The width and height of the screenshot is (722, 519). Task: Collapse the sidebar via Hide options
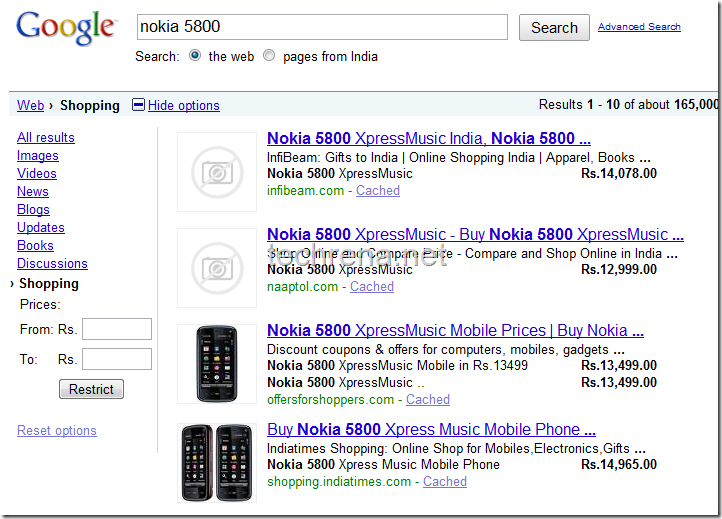[184, 105]
